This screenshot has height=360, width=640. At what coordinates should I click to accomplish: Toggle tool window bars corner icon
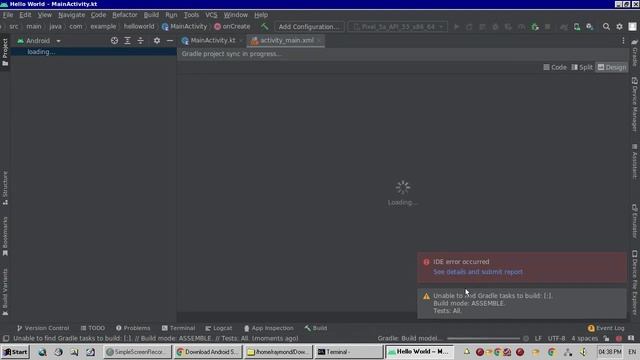point(6,338)
